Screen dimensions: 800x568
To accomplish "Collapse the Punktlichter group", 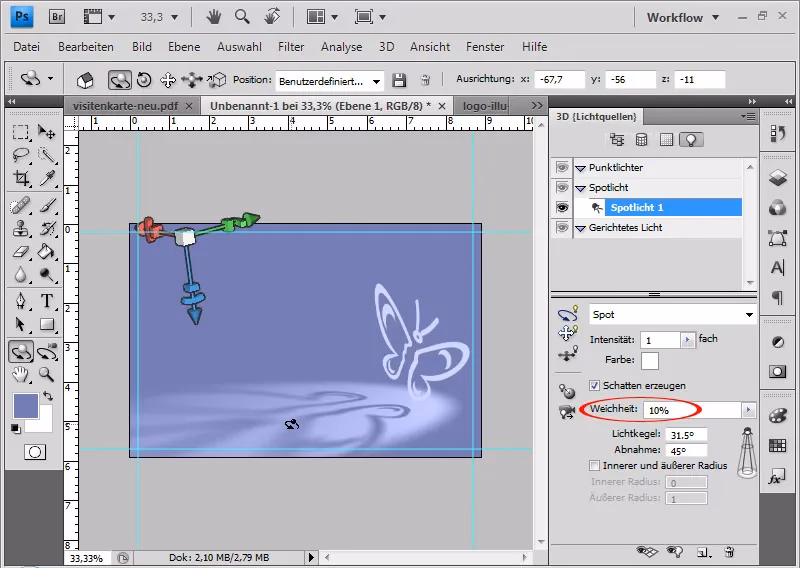I will (x=579, y=168).
